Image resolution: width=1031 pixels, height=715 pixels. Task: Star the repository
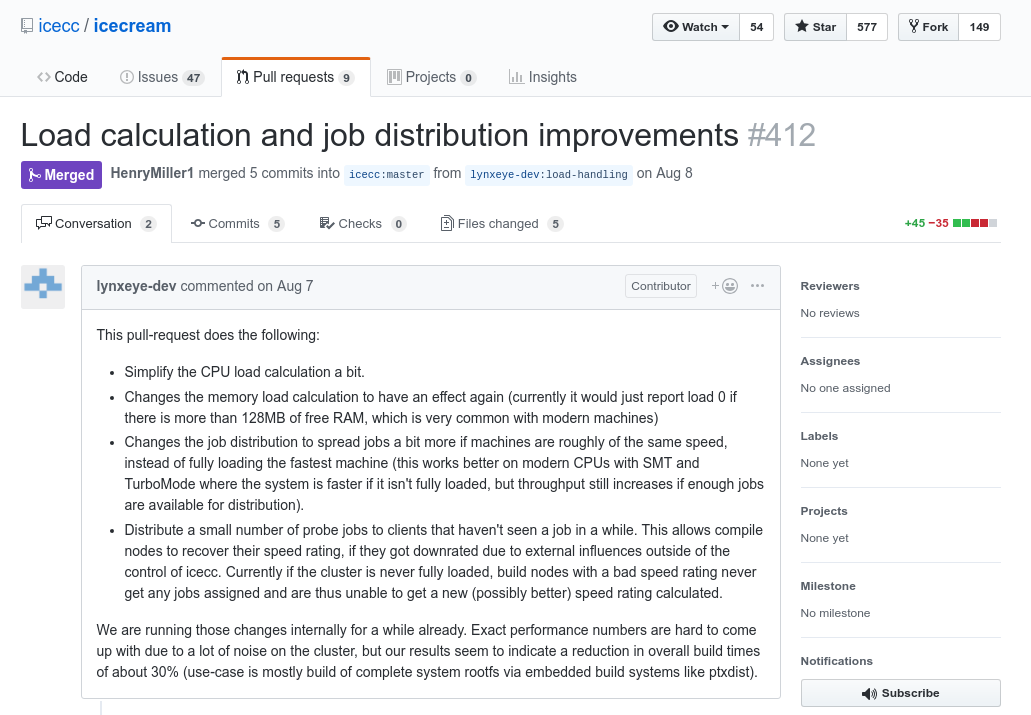tap(815, 27)
